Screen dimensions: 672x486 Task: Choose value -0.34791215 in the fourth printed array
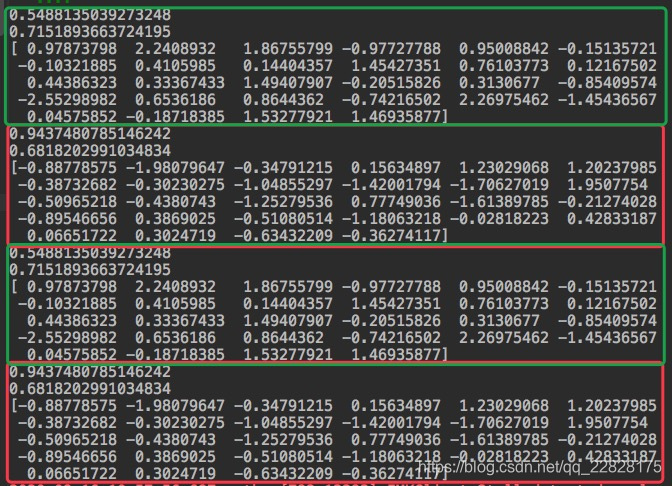(x=283, y=405)
